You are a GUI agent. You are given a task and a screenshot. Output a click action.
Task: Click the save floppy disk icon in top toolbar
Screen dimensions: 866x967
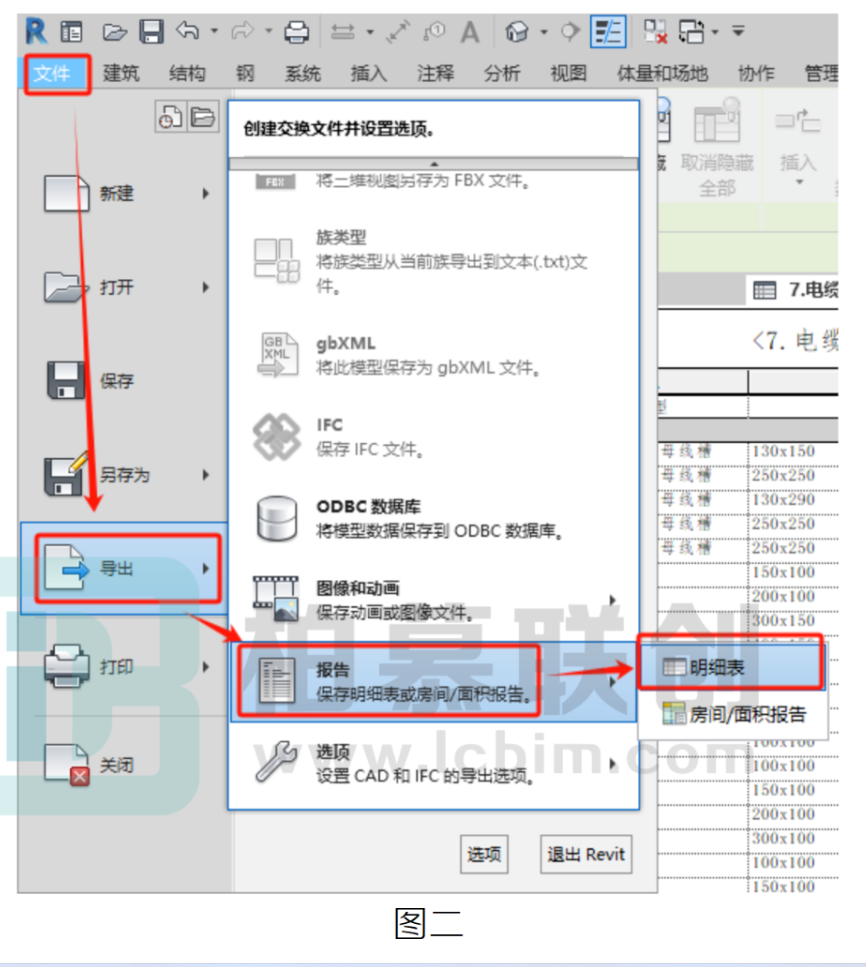pos(151,31)
